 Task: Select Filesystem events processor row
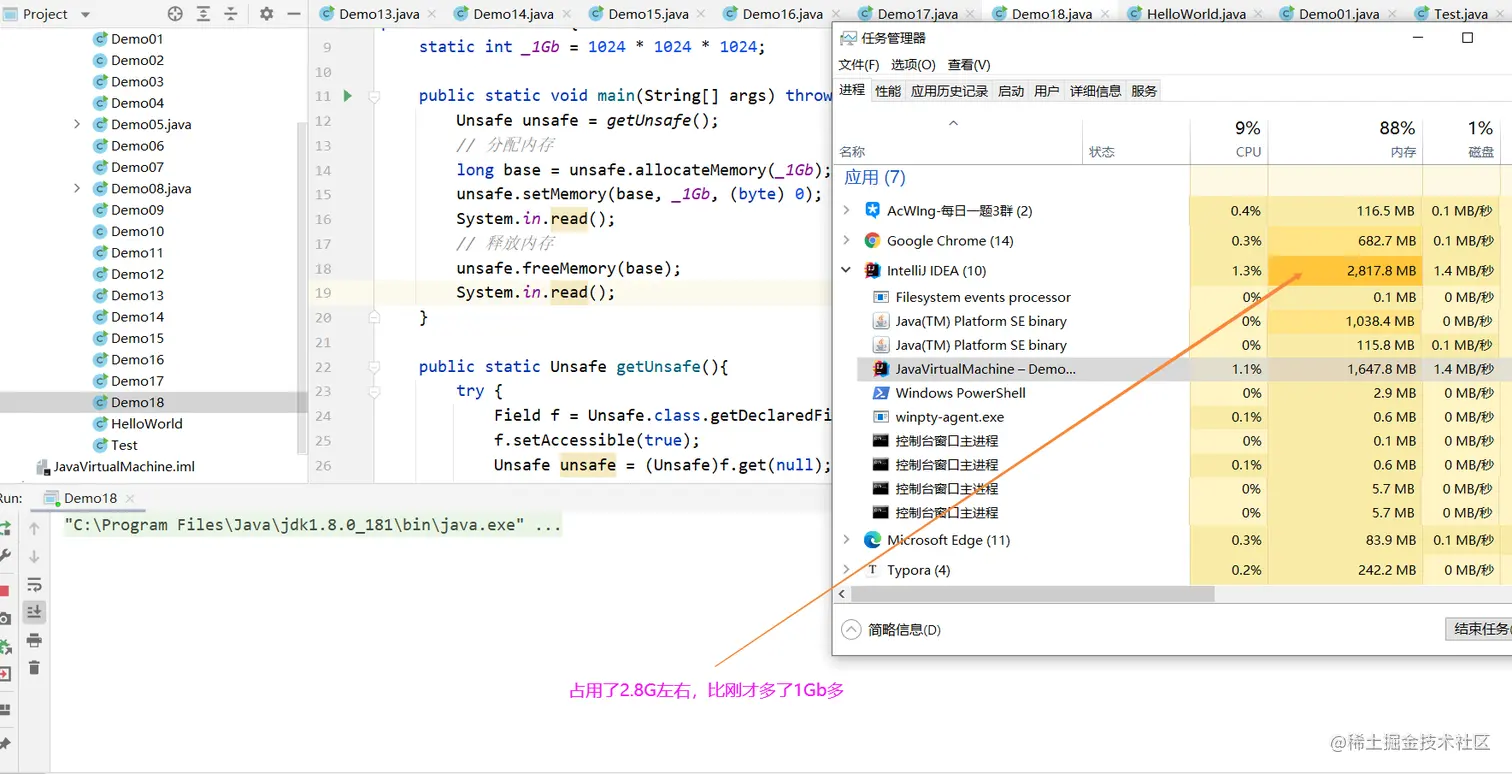click(1171, 297)
